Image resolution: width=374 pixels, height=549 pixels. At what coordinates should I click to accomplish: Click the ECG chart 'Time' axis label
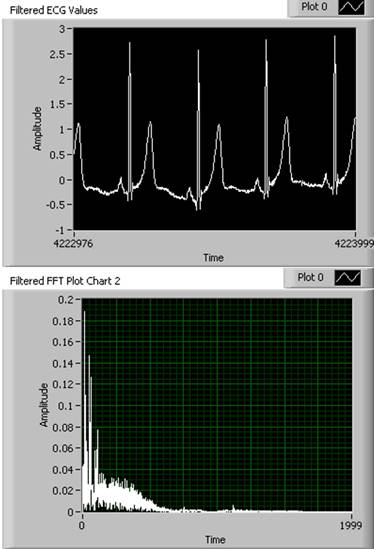[213, 258]
